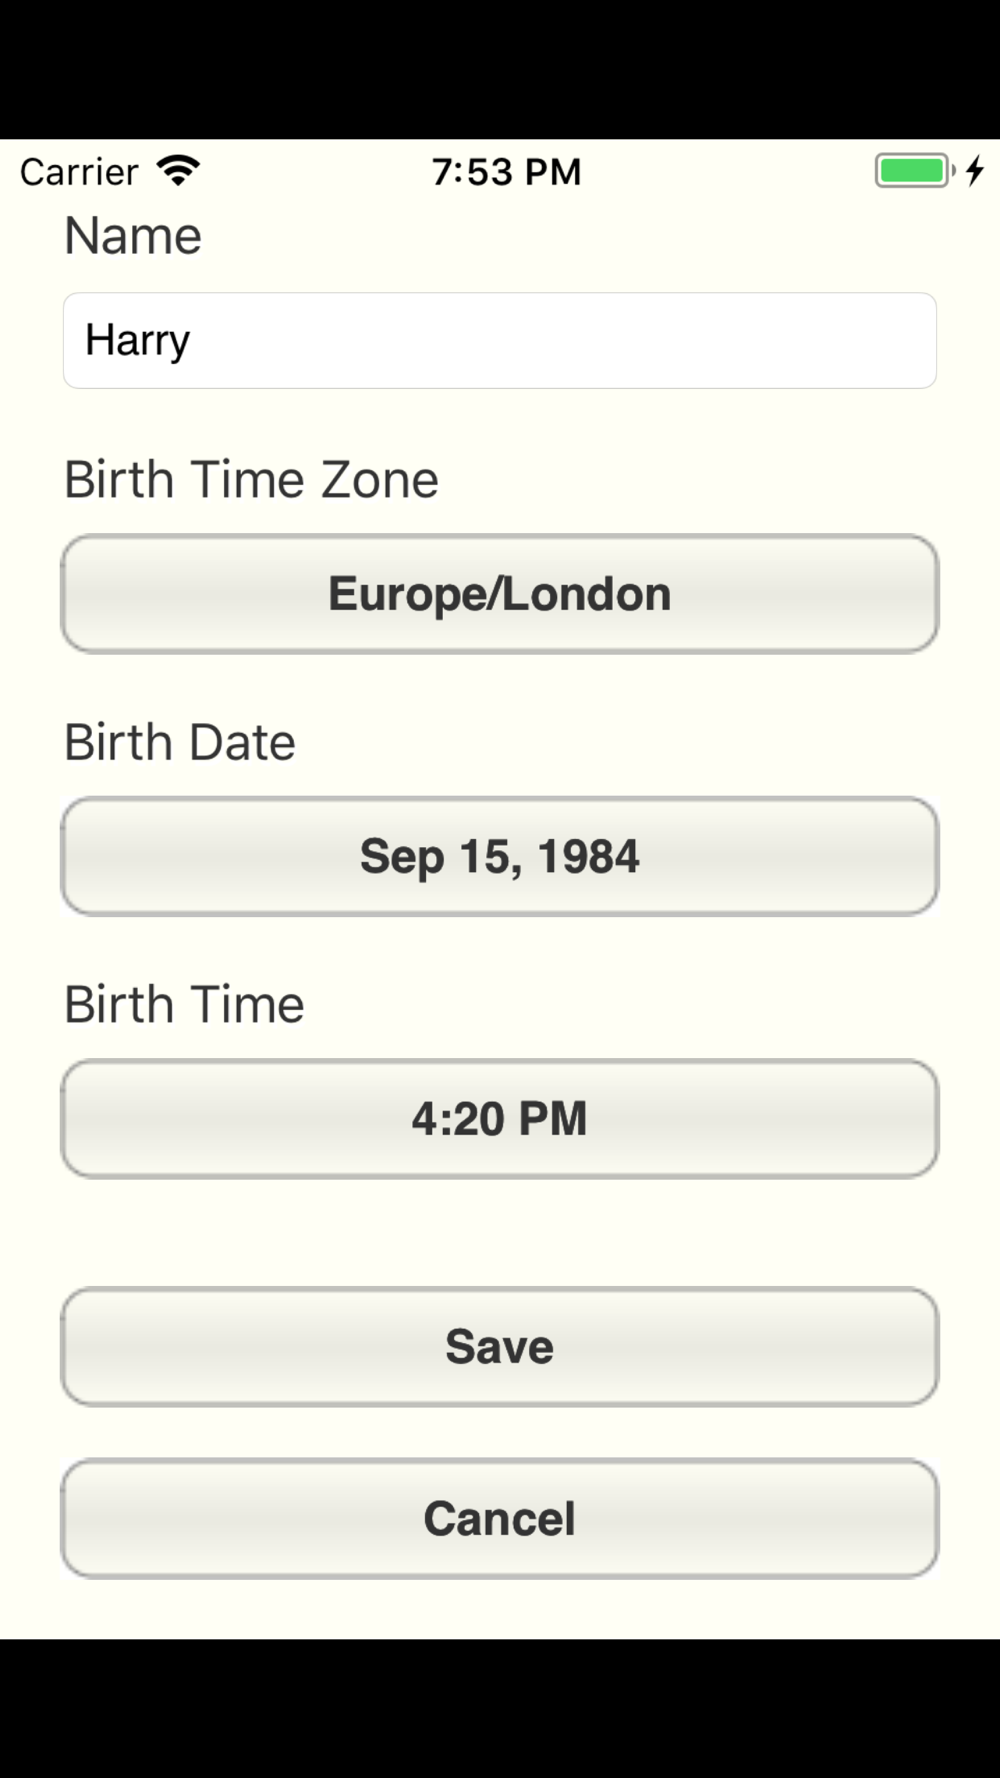
Task: Open the 4:20 PM birth time picker
Action: 500,1119
